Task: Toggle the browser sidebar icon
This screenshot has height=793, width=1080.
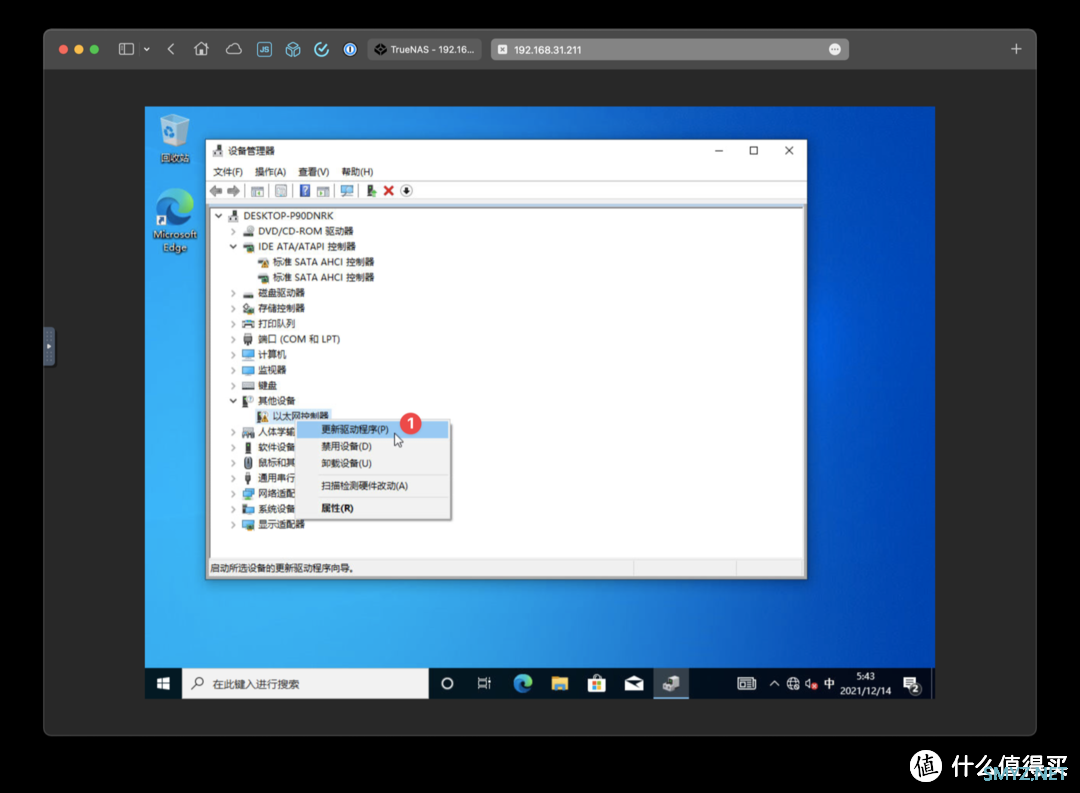Action: point(126,49)
